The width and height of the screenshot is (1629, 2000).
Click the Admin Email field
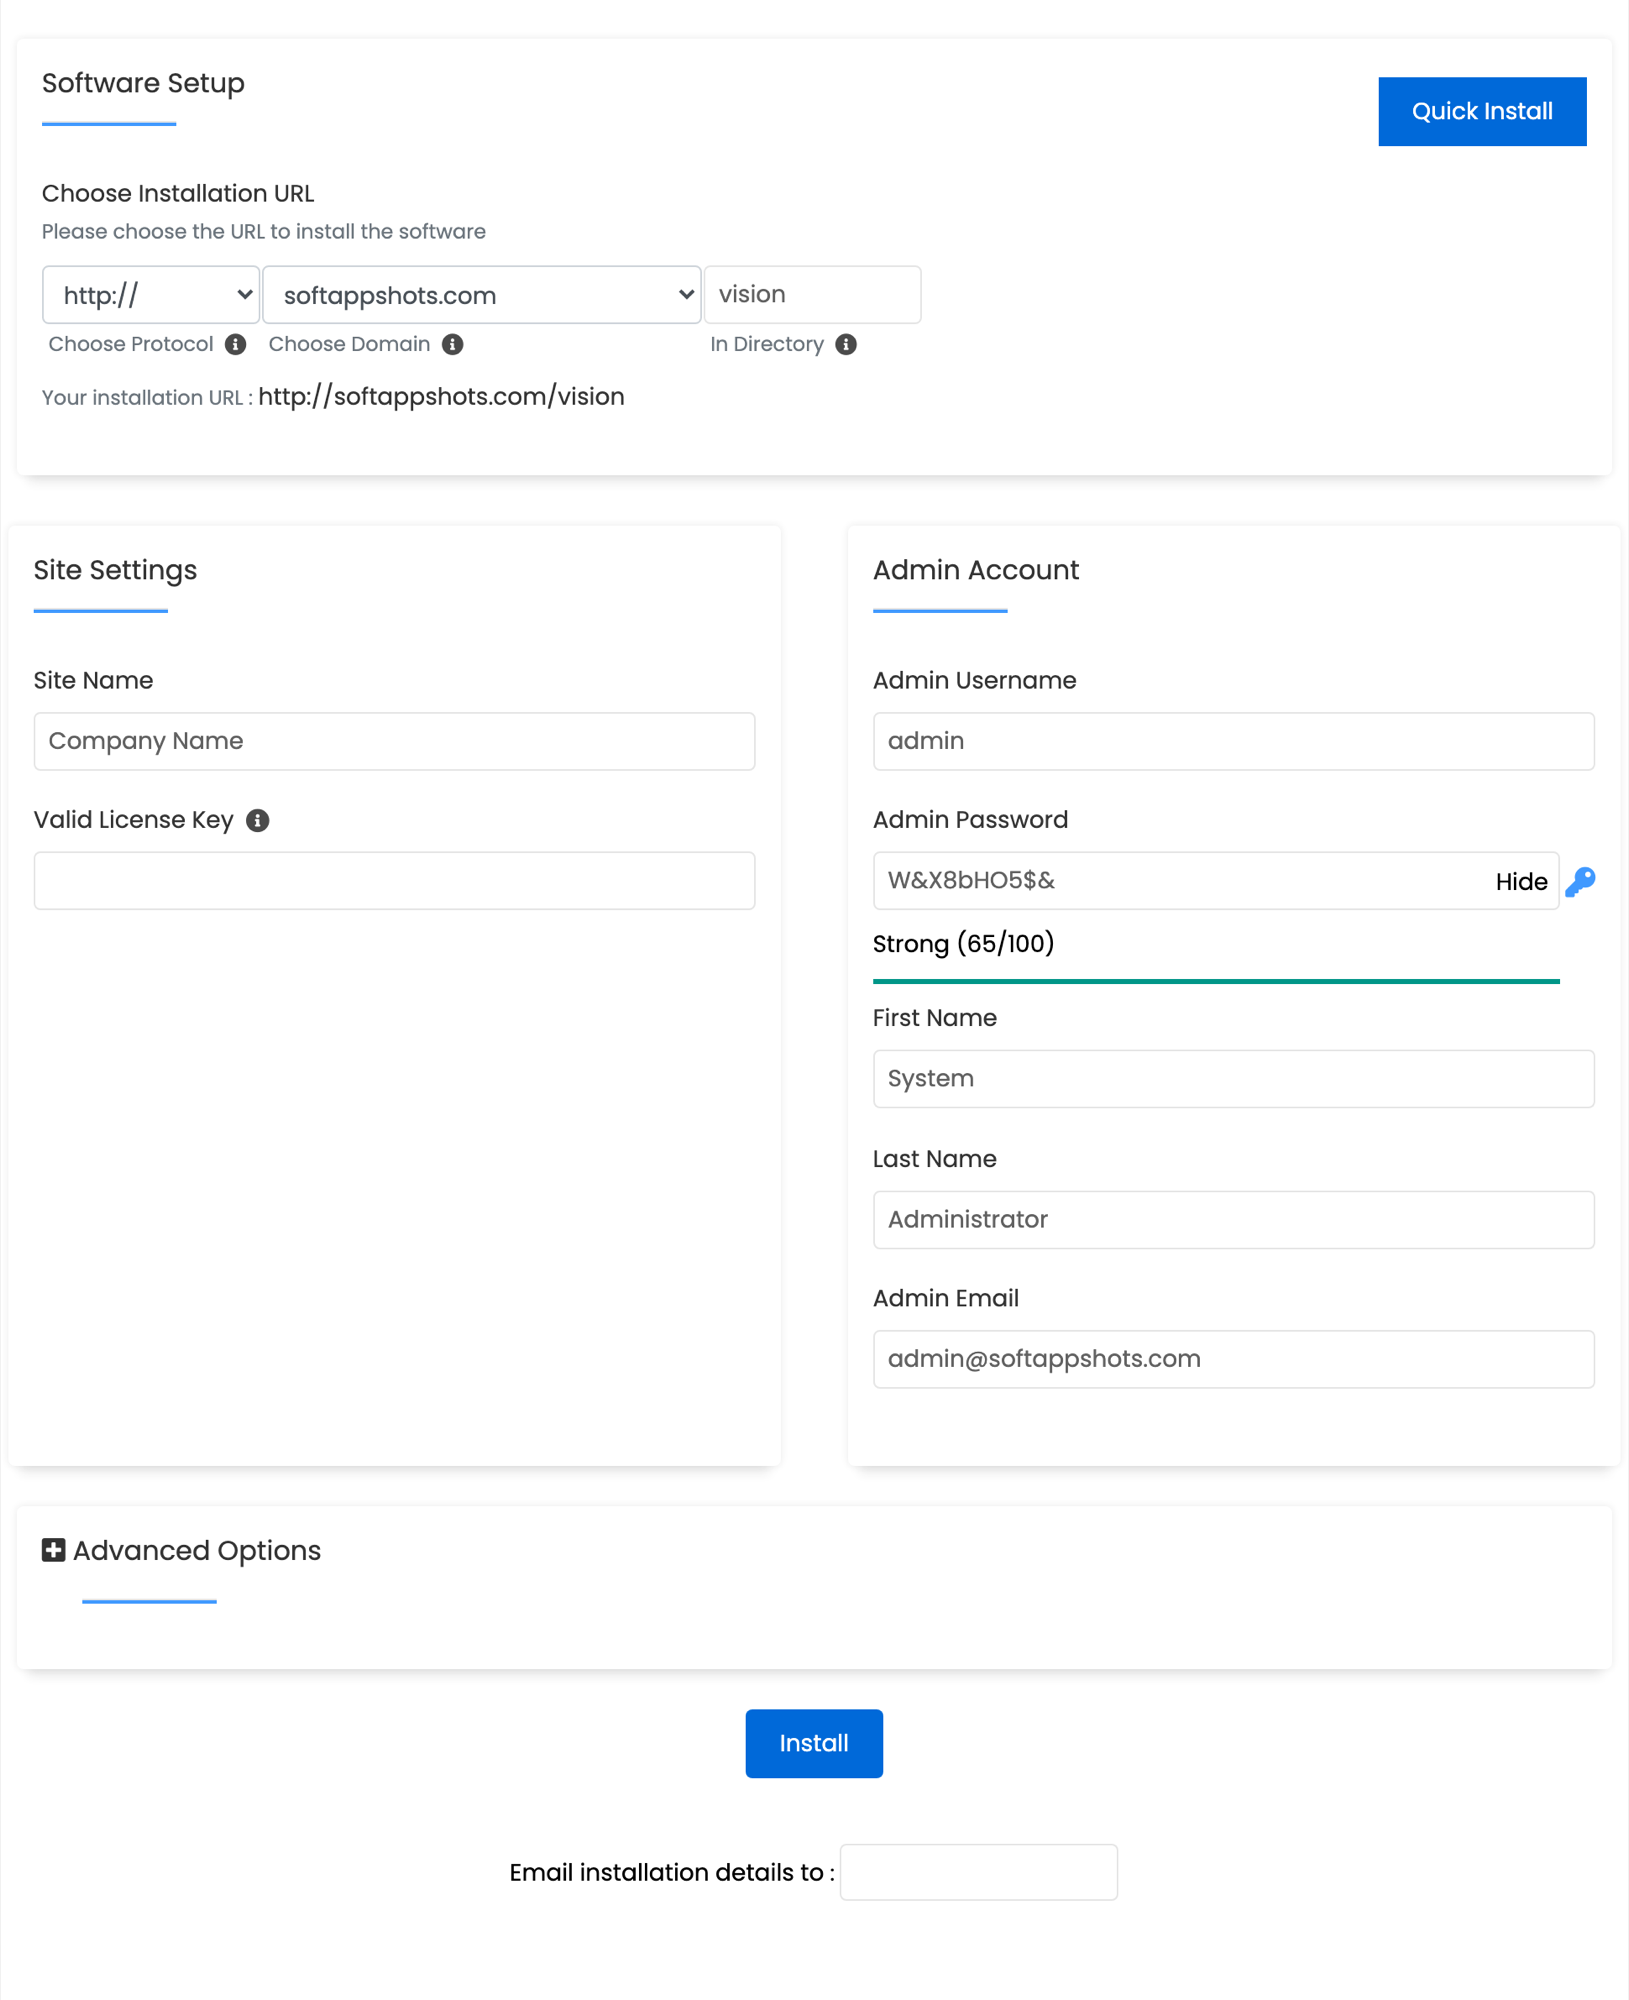point(1233,1358)
